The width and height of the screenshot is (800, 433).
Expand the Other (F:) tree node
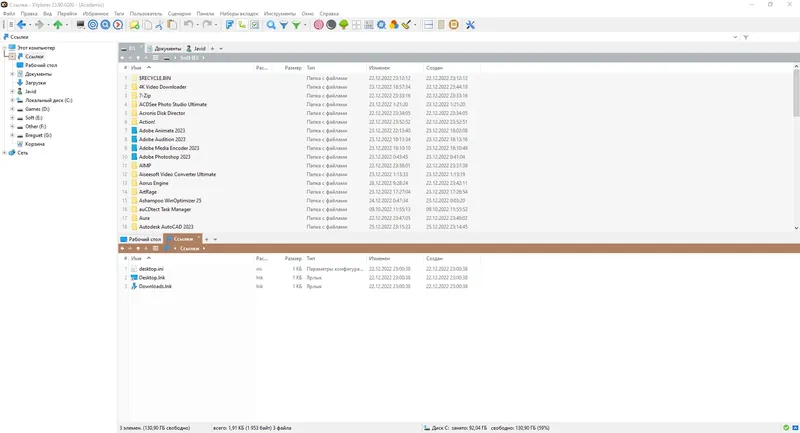(x=12, y=126)
